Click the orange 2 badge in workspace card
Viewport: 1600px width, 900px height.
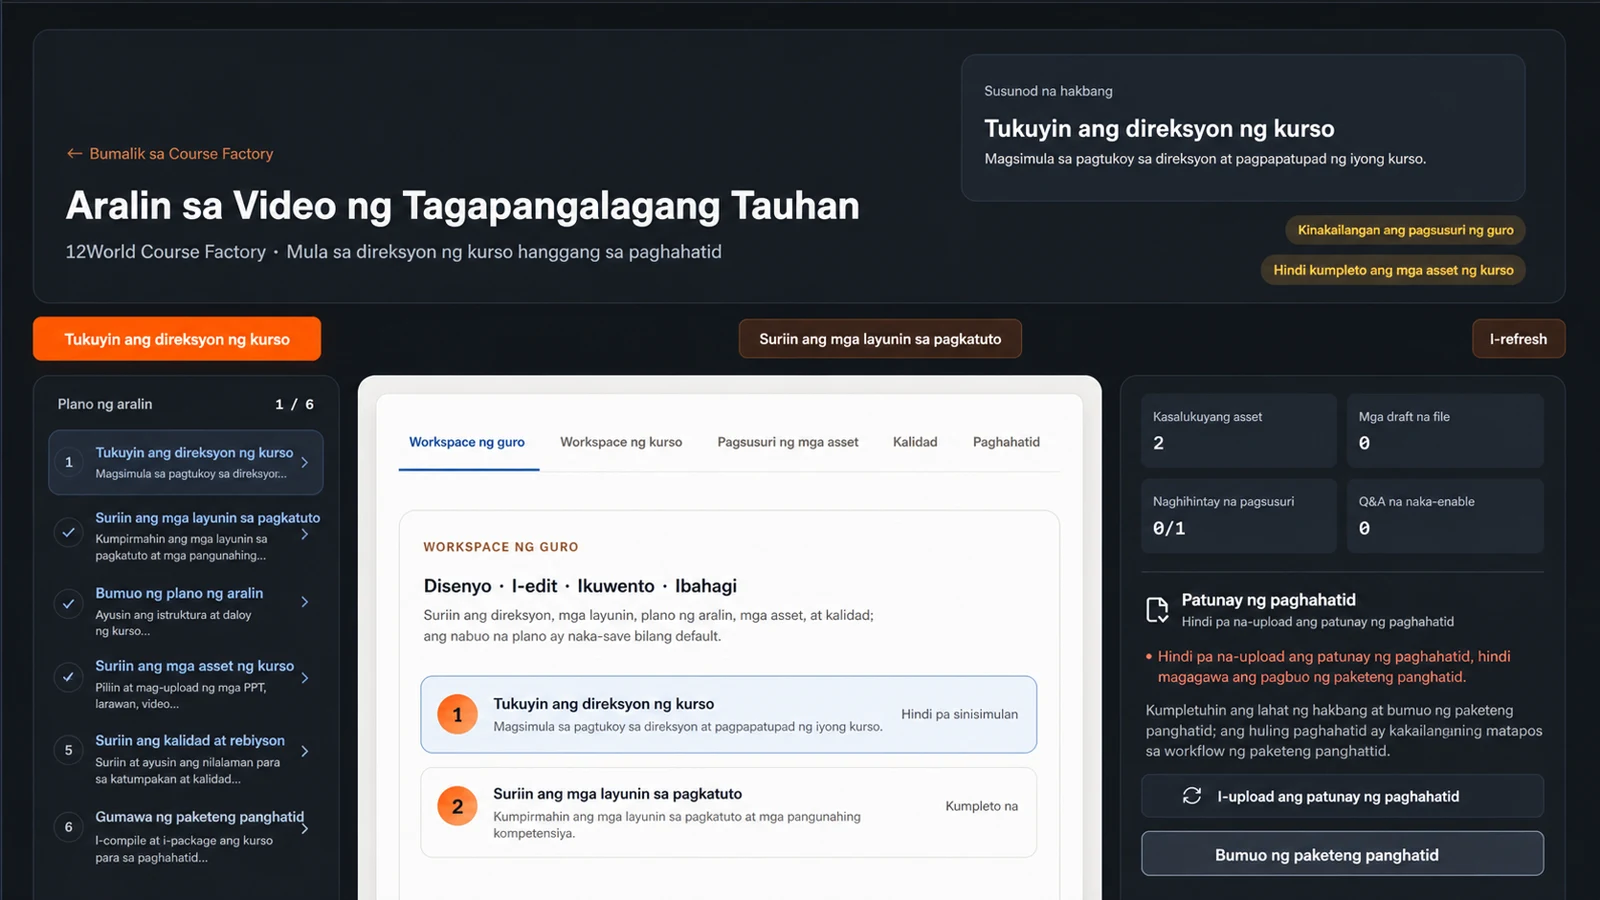point(457,806)
